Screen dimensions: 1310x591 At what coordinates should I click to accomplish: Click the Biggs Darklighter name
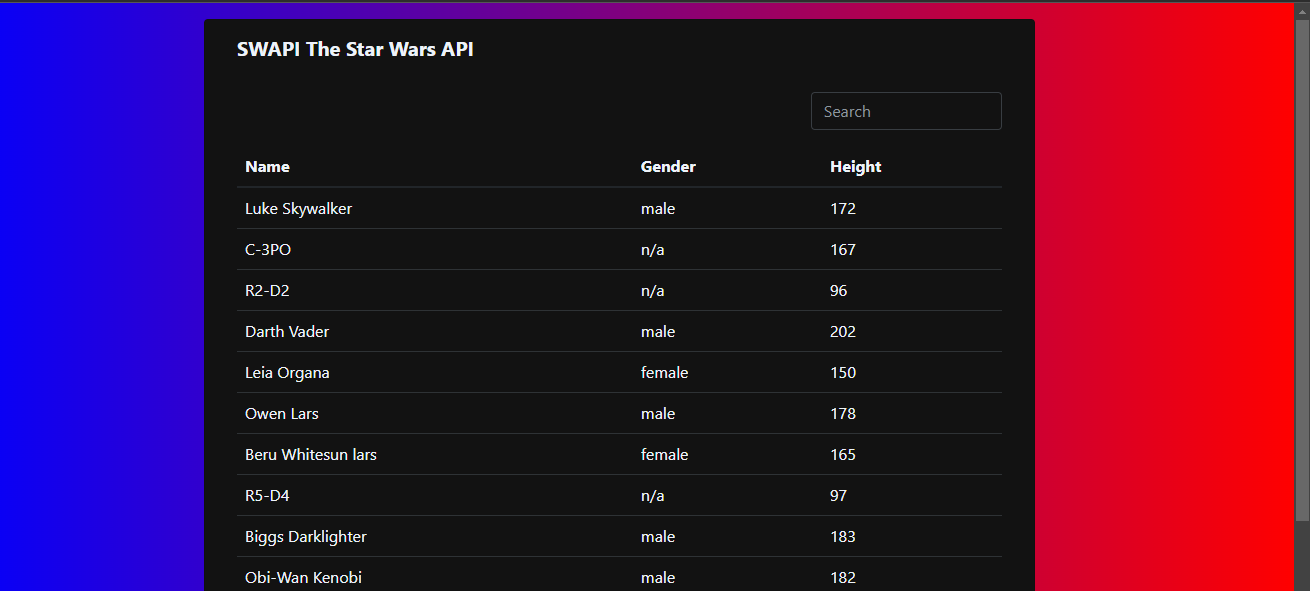pos(306,537)
